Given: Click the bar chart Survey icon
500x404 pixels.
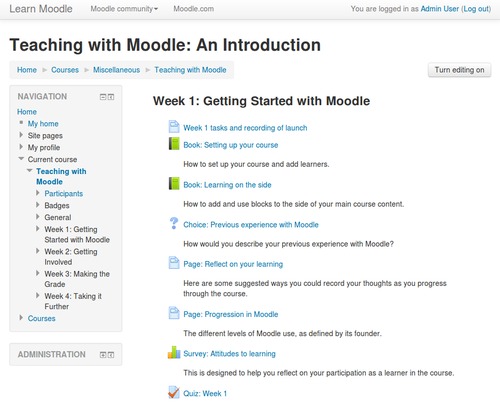Looking at the screenshot, I should pos(174,353).
